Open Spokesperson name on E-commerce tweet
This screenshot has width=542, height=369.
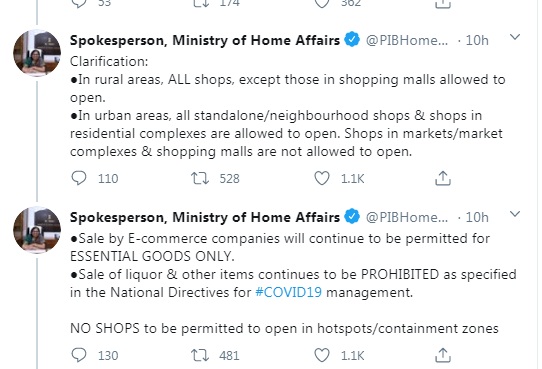[x=205, y=218]
